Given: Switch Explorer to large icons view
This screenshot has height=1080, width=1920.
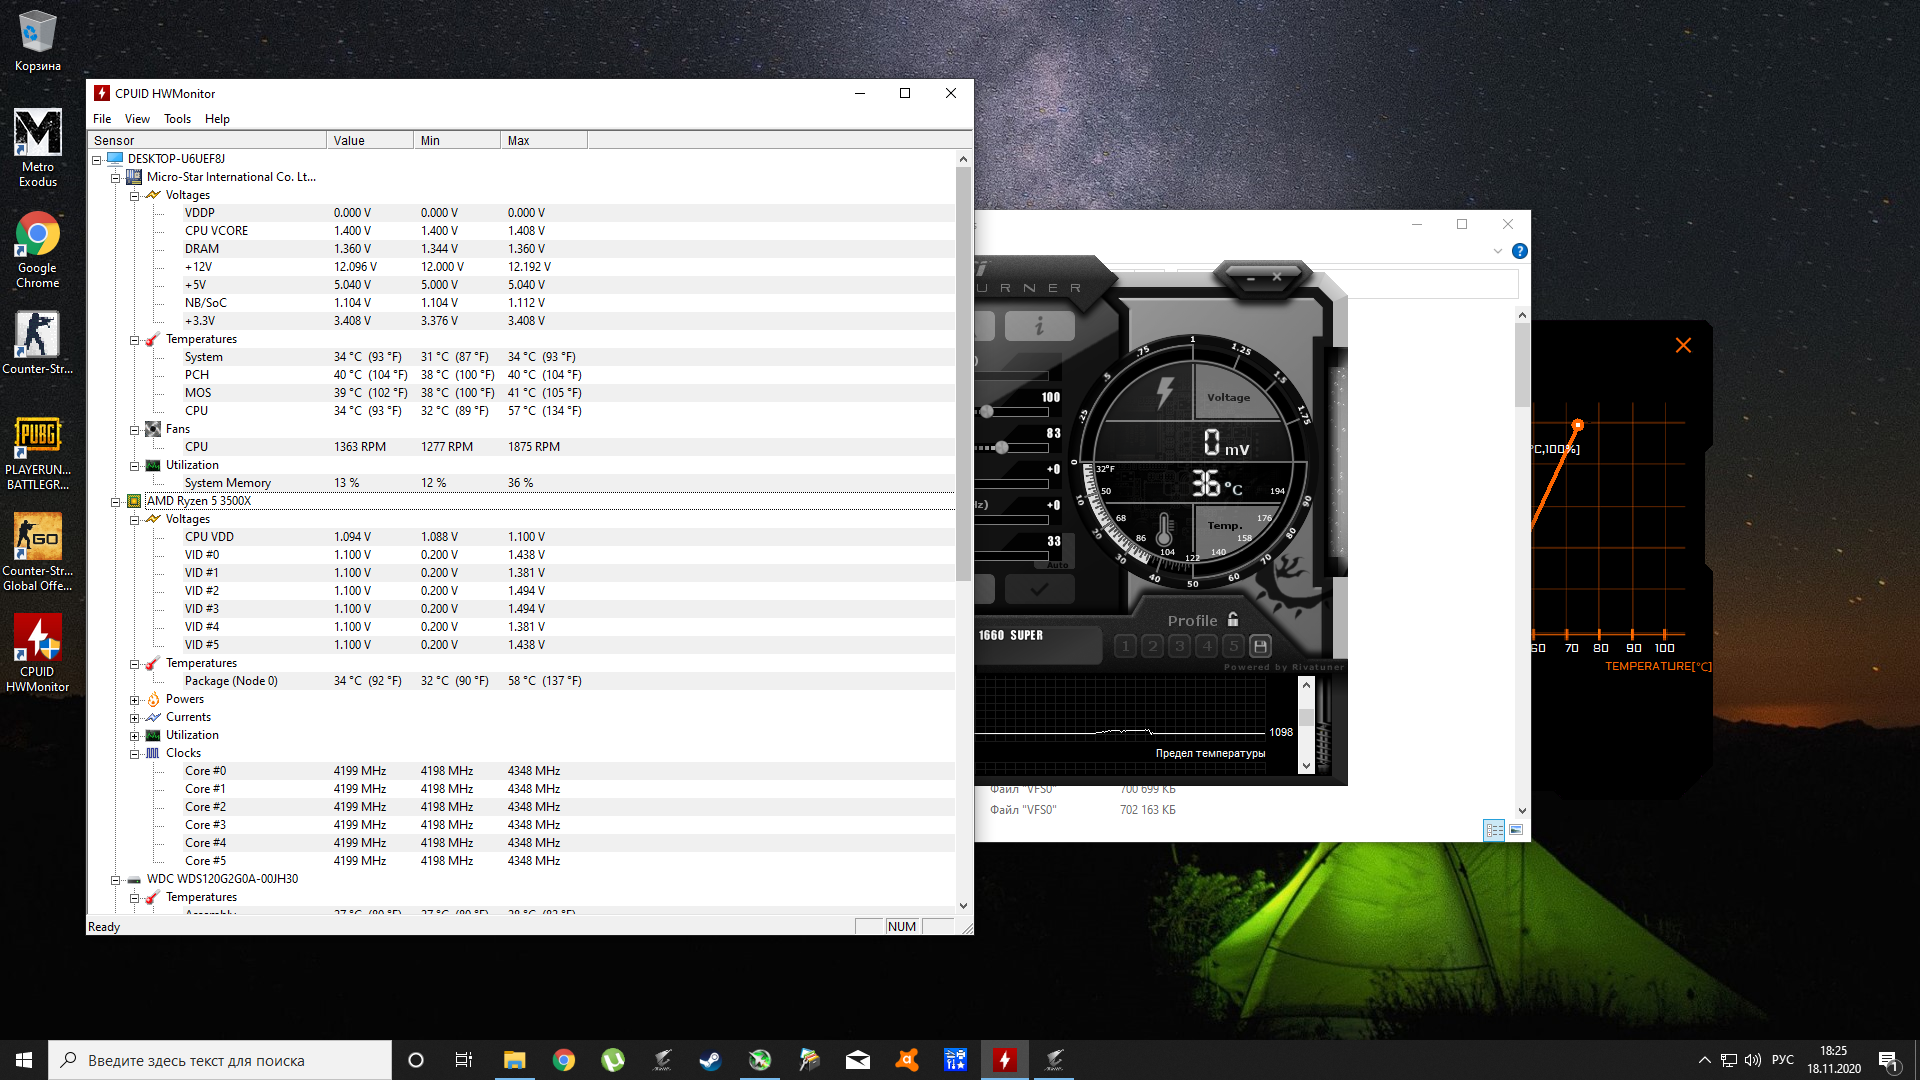Looking at the screenshot, I should click(1516, 830).
